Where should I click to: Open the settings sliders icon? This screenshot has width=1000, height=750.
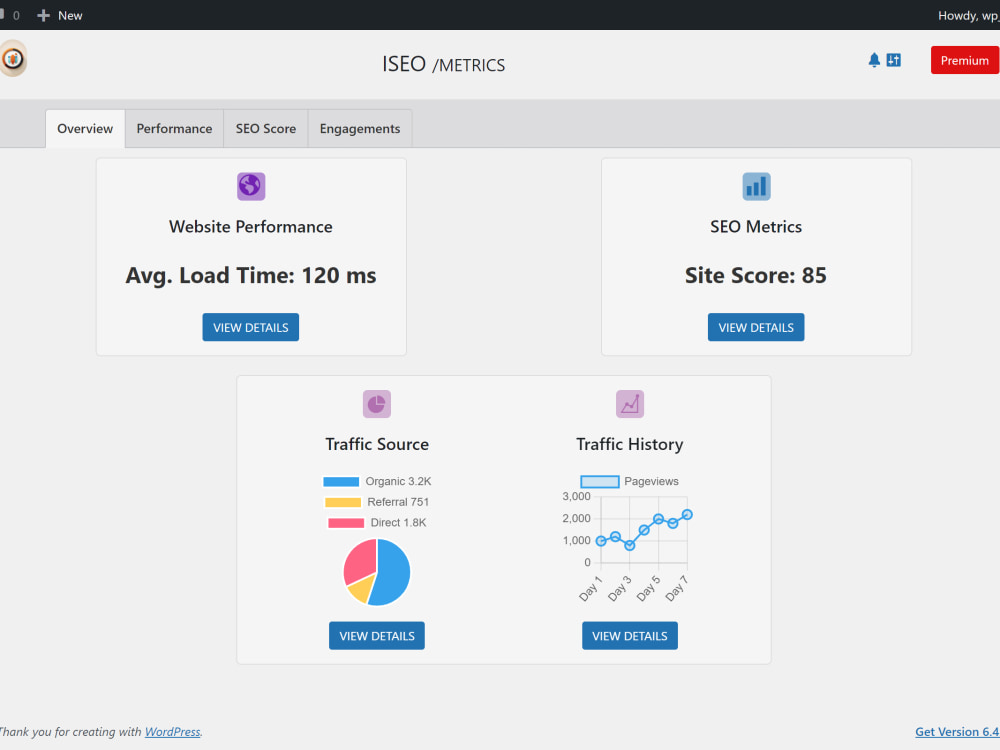pyautogui.click(x=893, y=61)
